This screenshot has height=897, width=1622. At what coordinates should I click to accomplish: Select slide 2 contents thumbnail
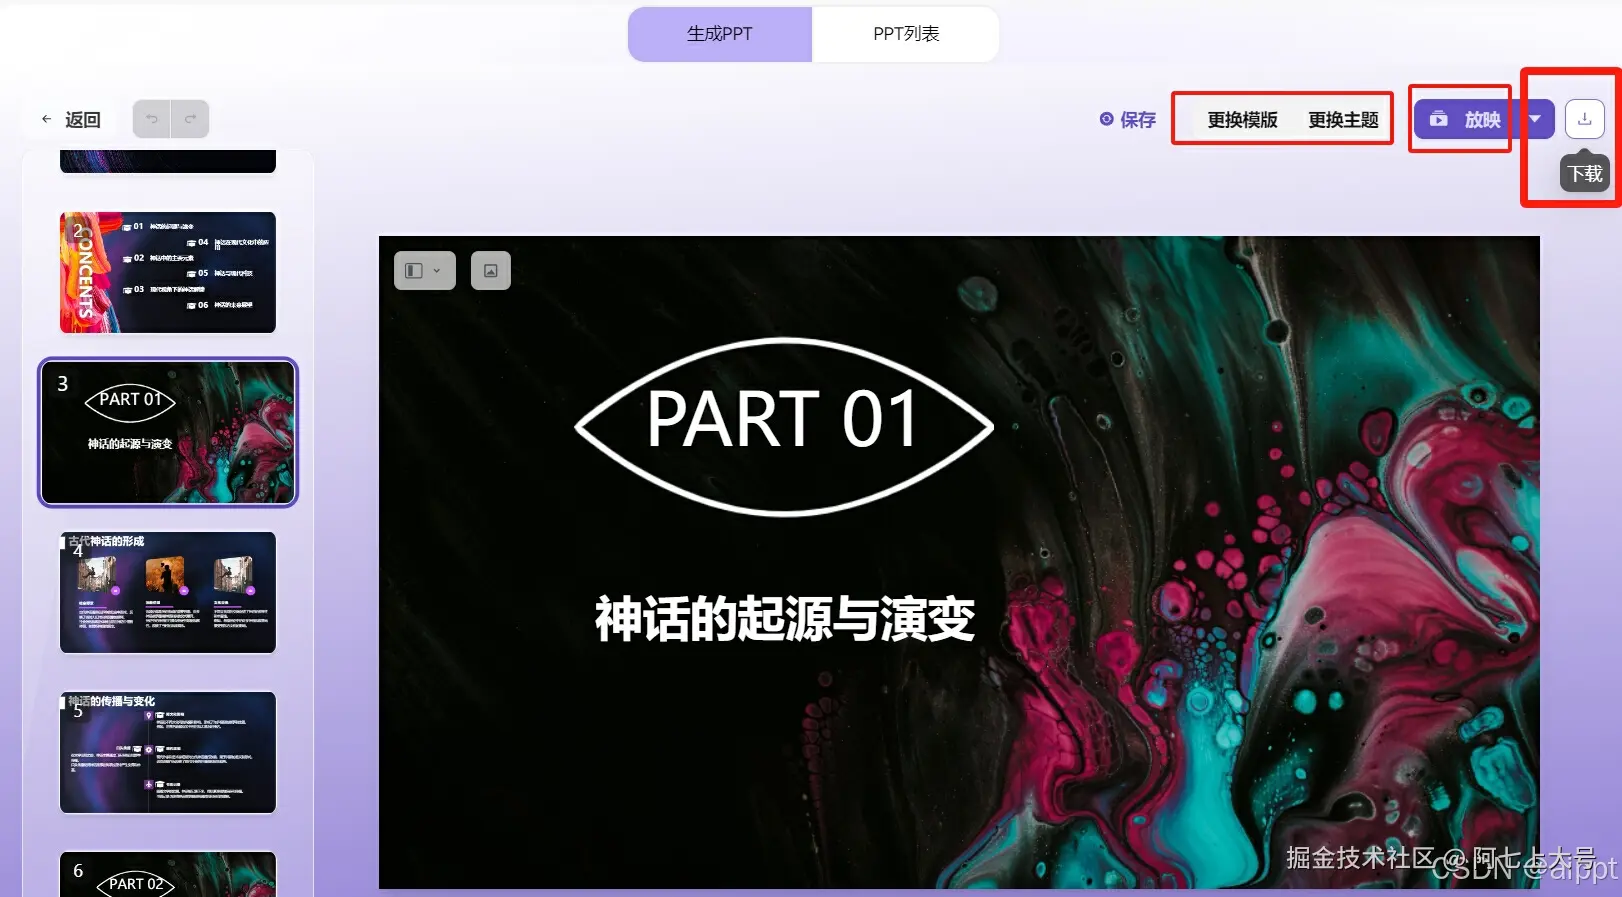tap(168, 272)
